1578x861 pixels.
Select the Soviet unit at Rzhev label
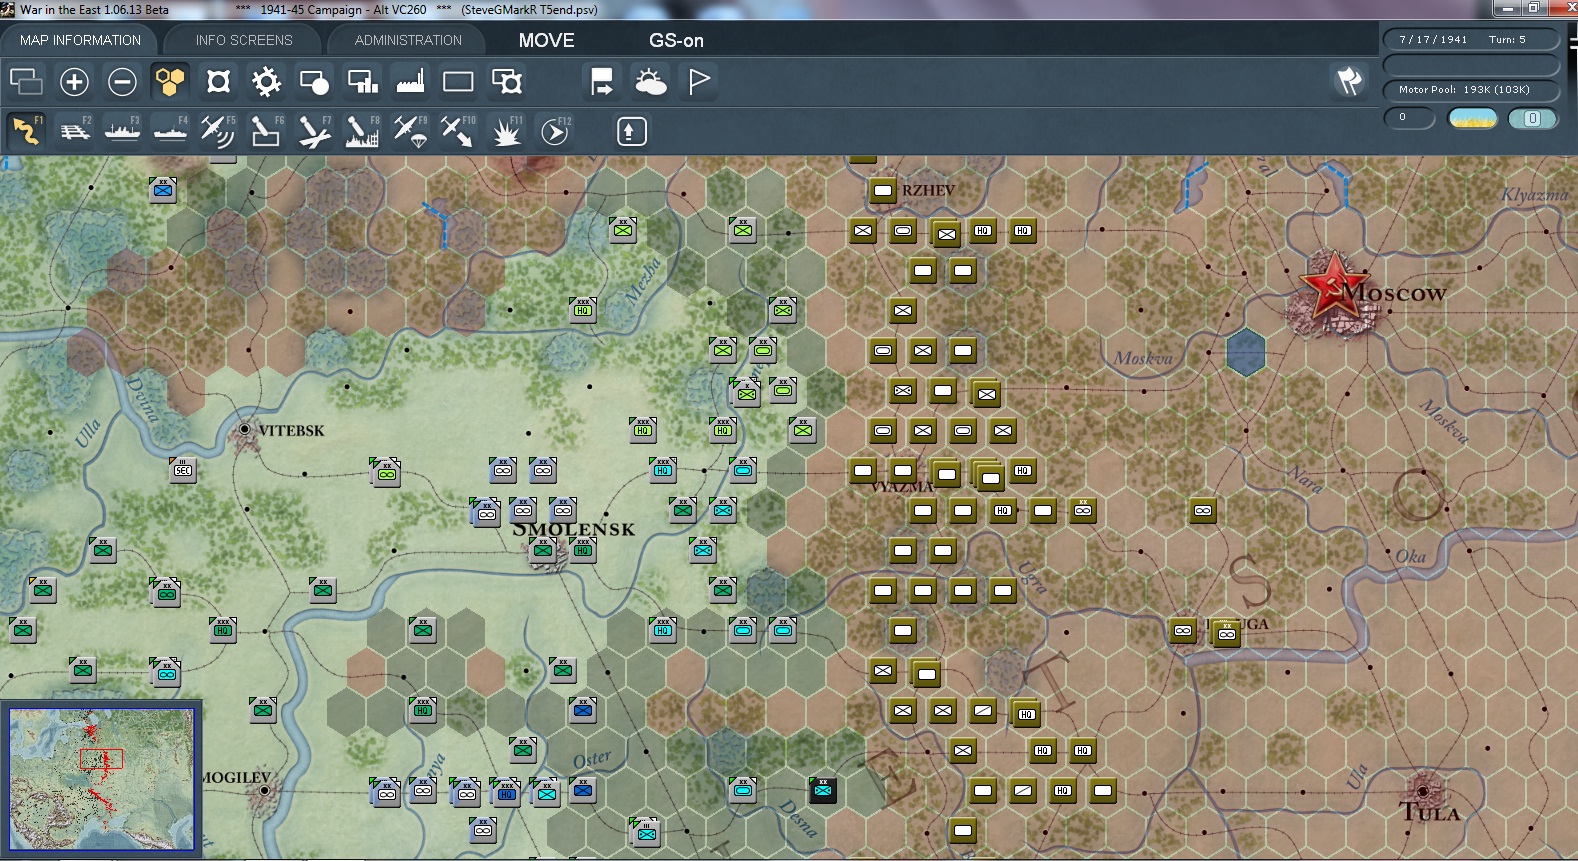coord(883,190)
